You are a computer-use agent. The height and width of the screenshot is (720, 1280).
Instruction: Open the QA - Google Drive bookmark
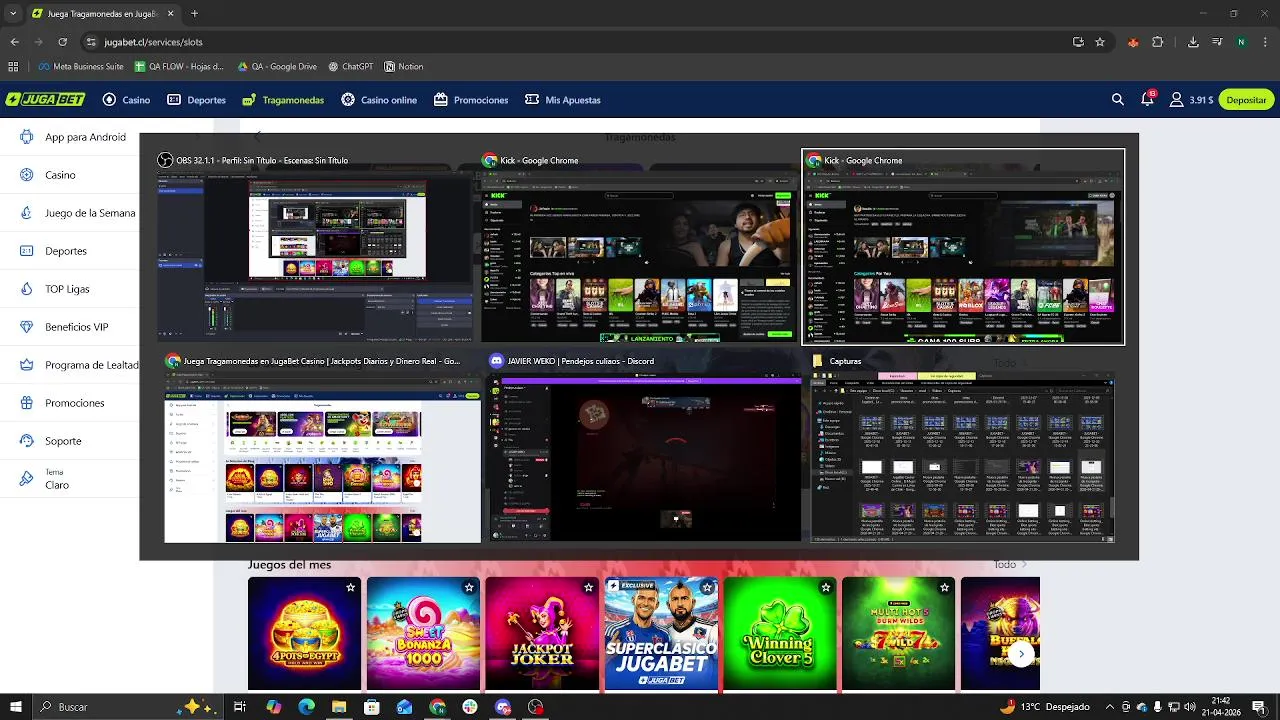click(x=277, y=67)
